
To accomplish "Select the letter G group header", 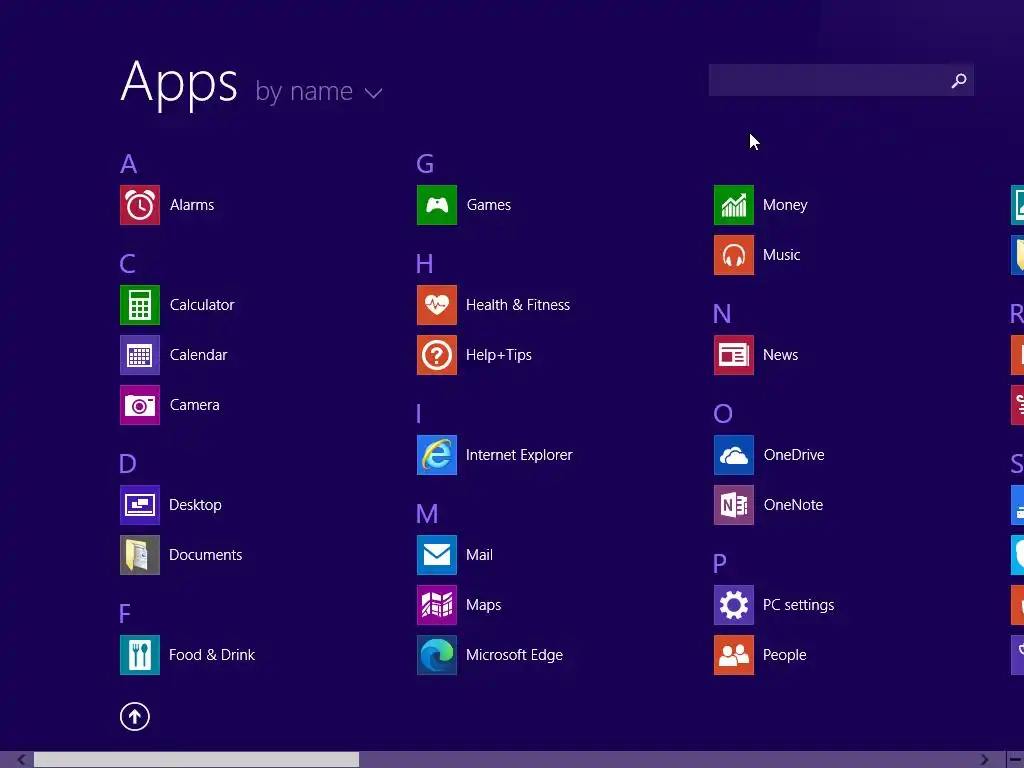I will pyautogui.click(x=425, y=164).
